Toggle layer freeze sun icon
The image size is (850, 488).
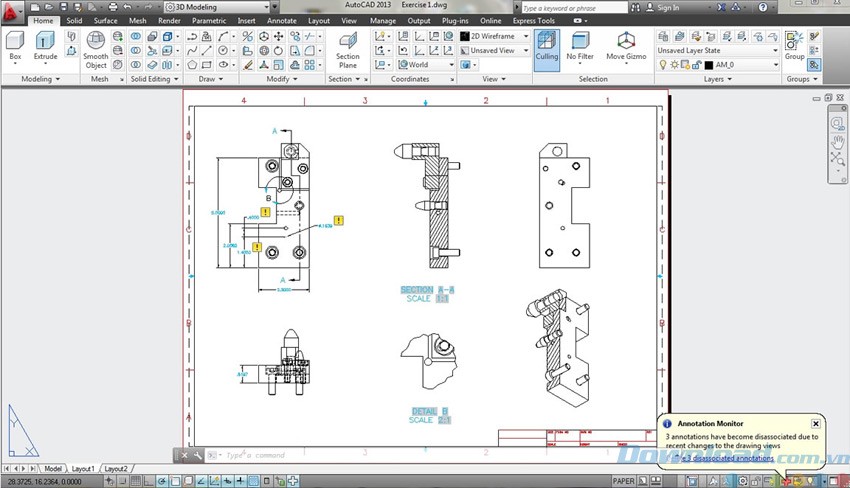(x=674, y=65)
